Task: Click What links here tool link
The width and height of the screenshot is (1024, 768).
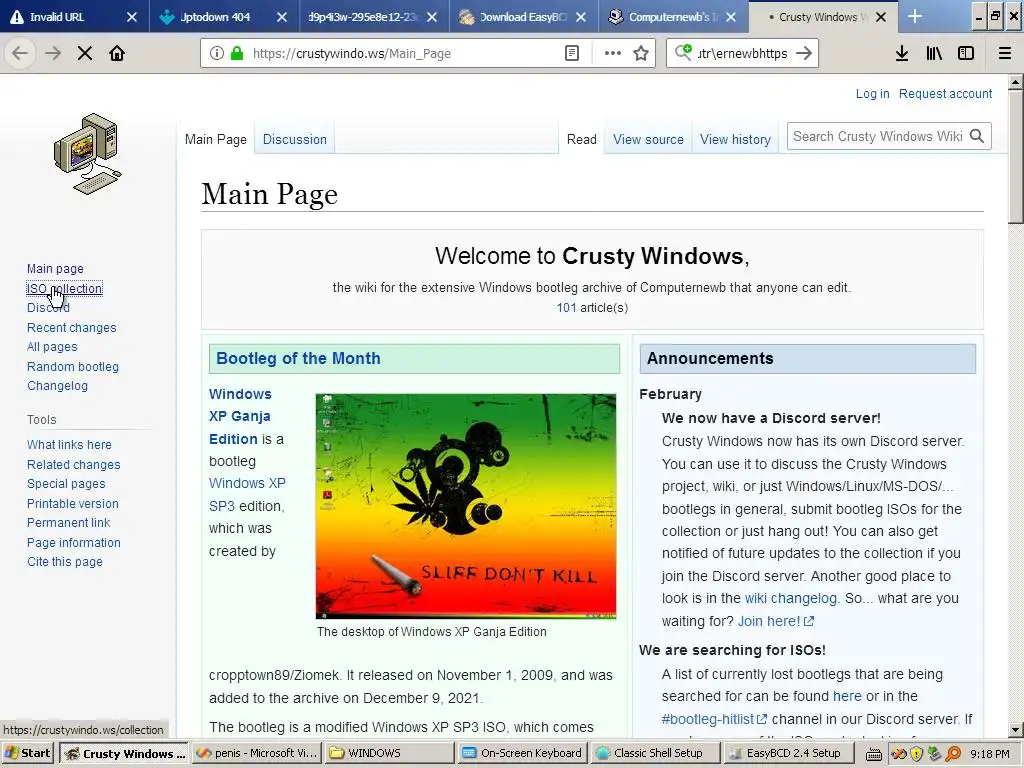Action: (x=69, y=444)
